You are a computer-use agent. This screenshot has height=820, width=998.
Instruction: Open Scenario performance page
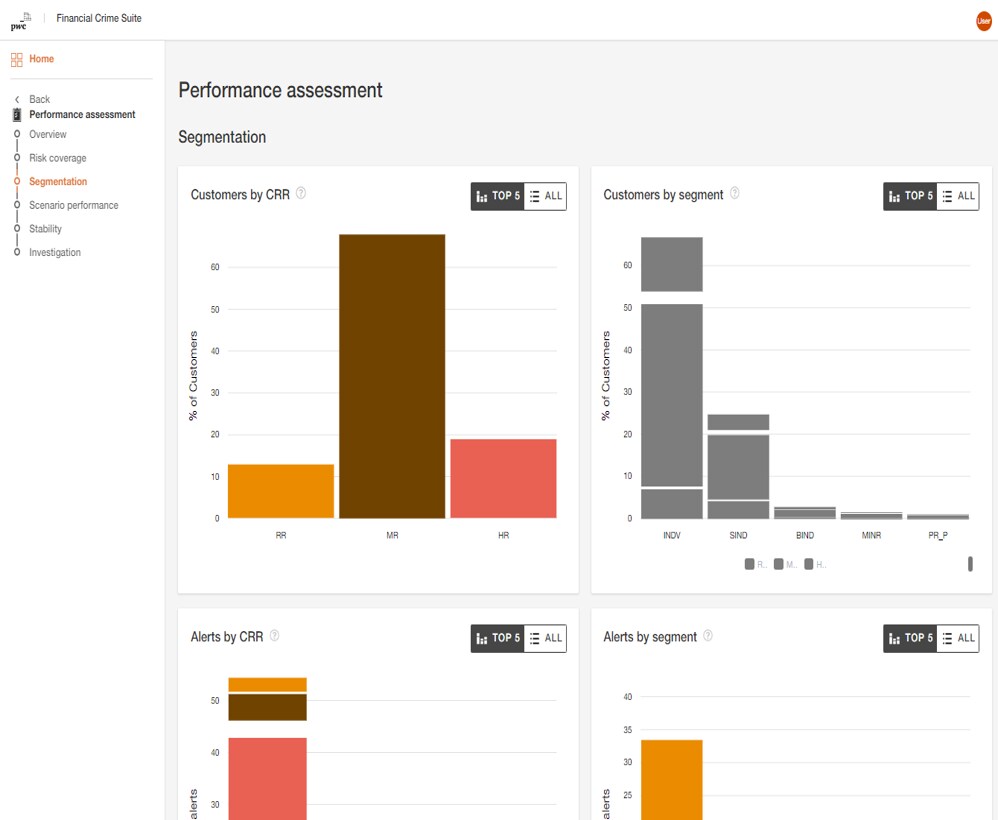click(x=73, y=205)
